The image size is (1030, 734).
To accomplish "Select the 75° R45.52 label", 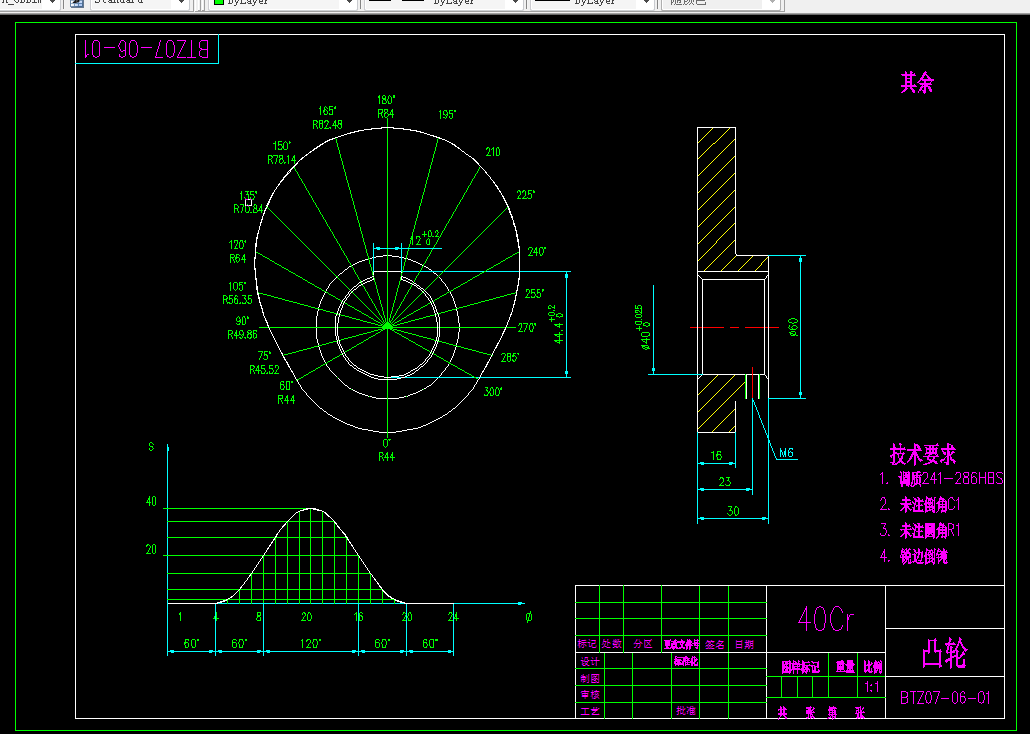I will coord(264,363).
